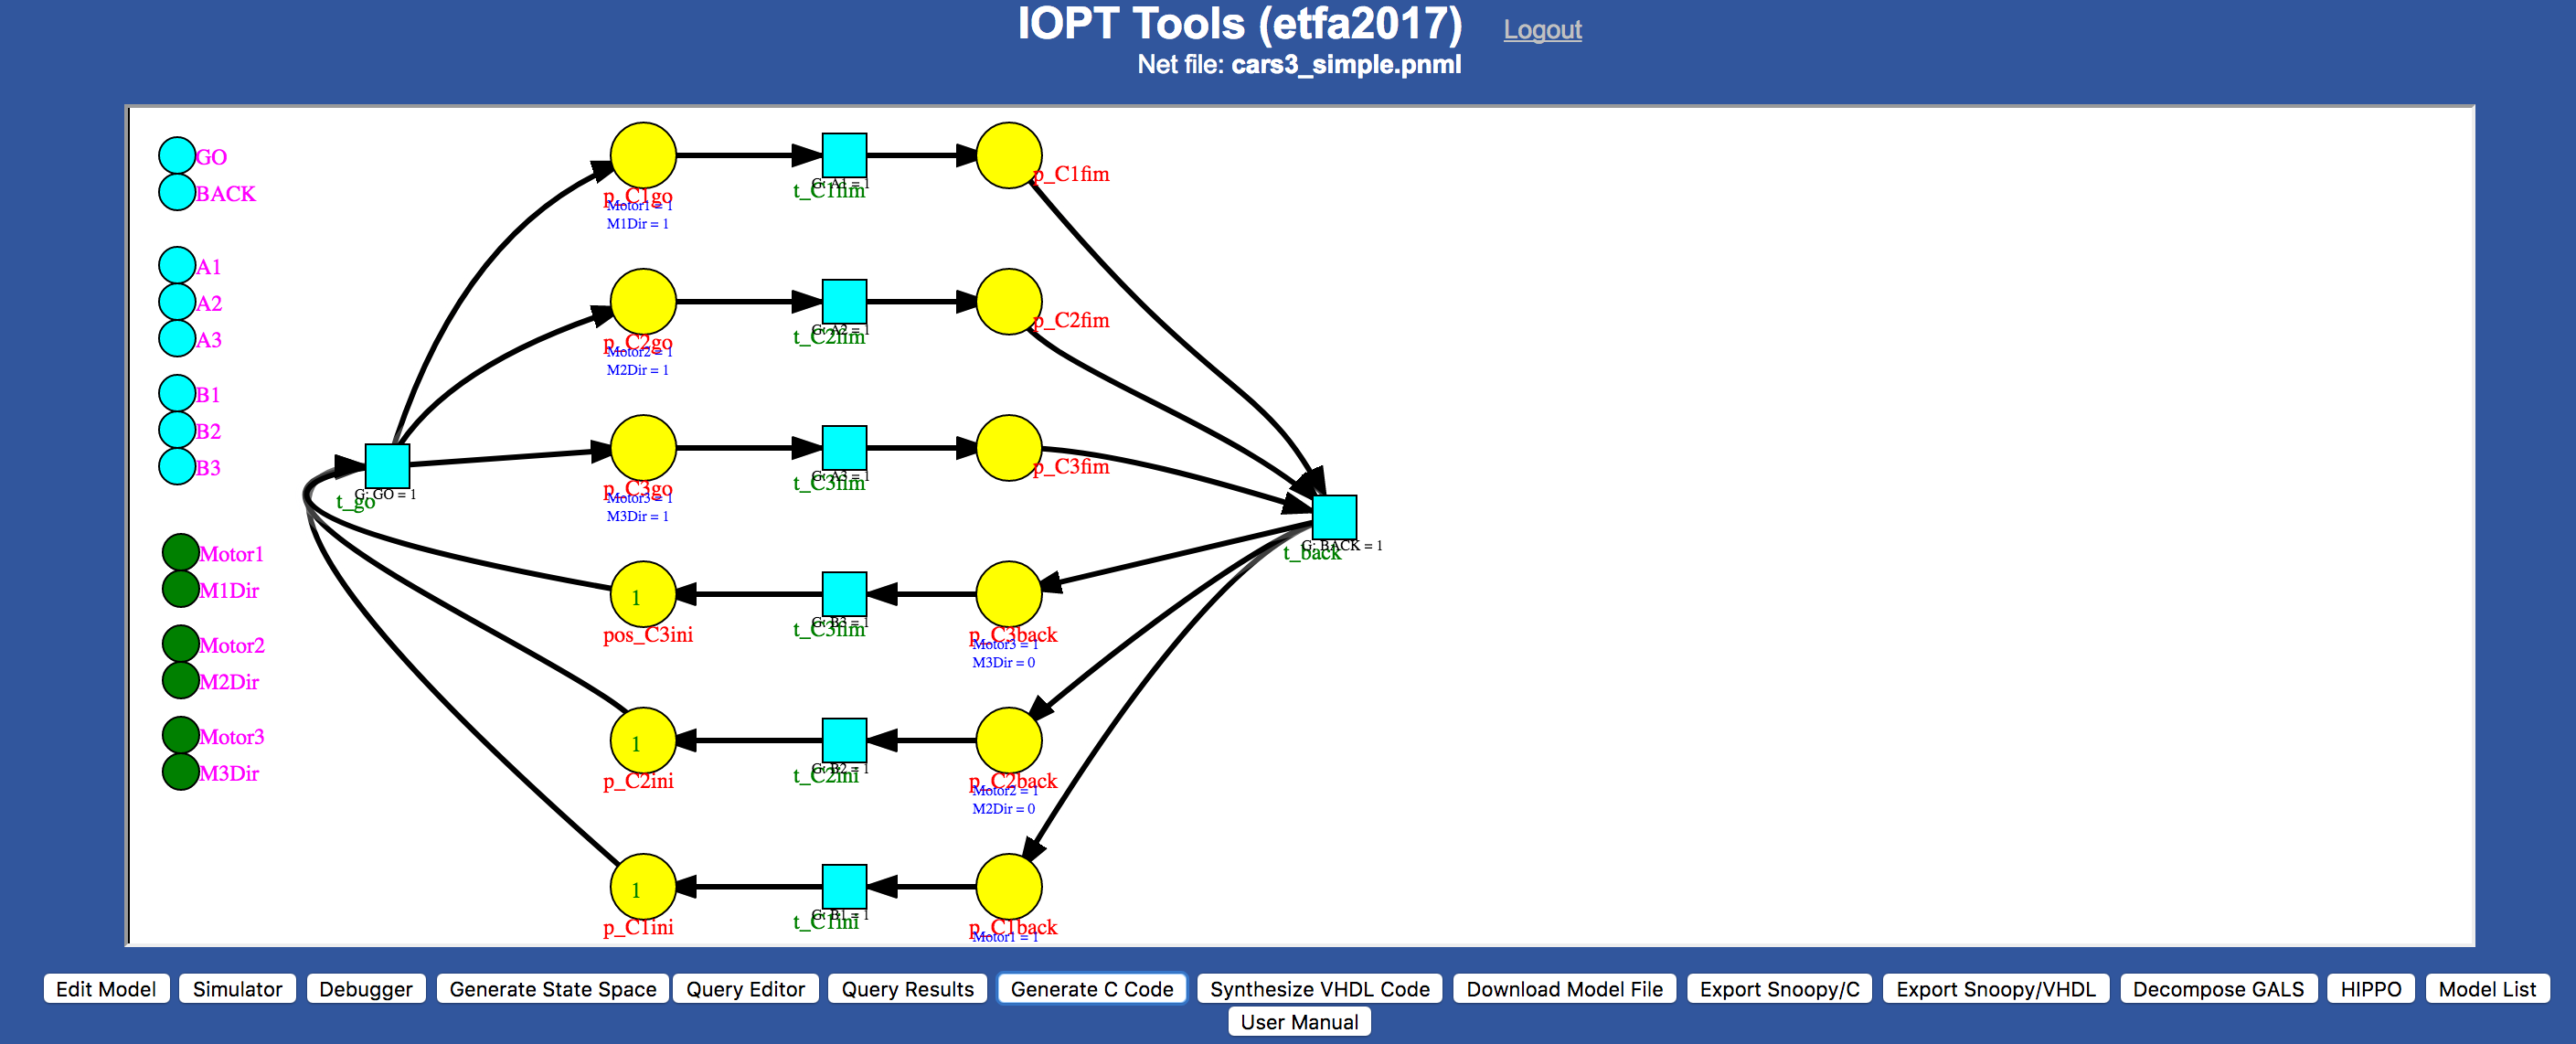Launch the Simulator
Viewport: 2576px width, 1044px height.
pos(237,988)
